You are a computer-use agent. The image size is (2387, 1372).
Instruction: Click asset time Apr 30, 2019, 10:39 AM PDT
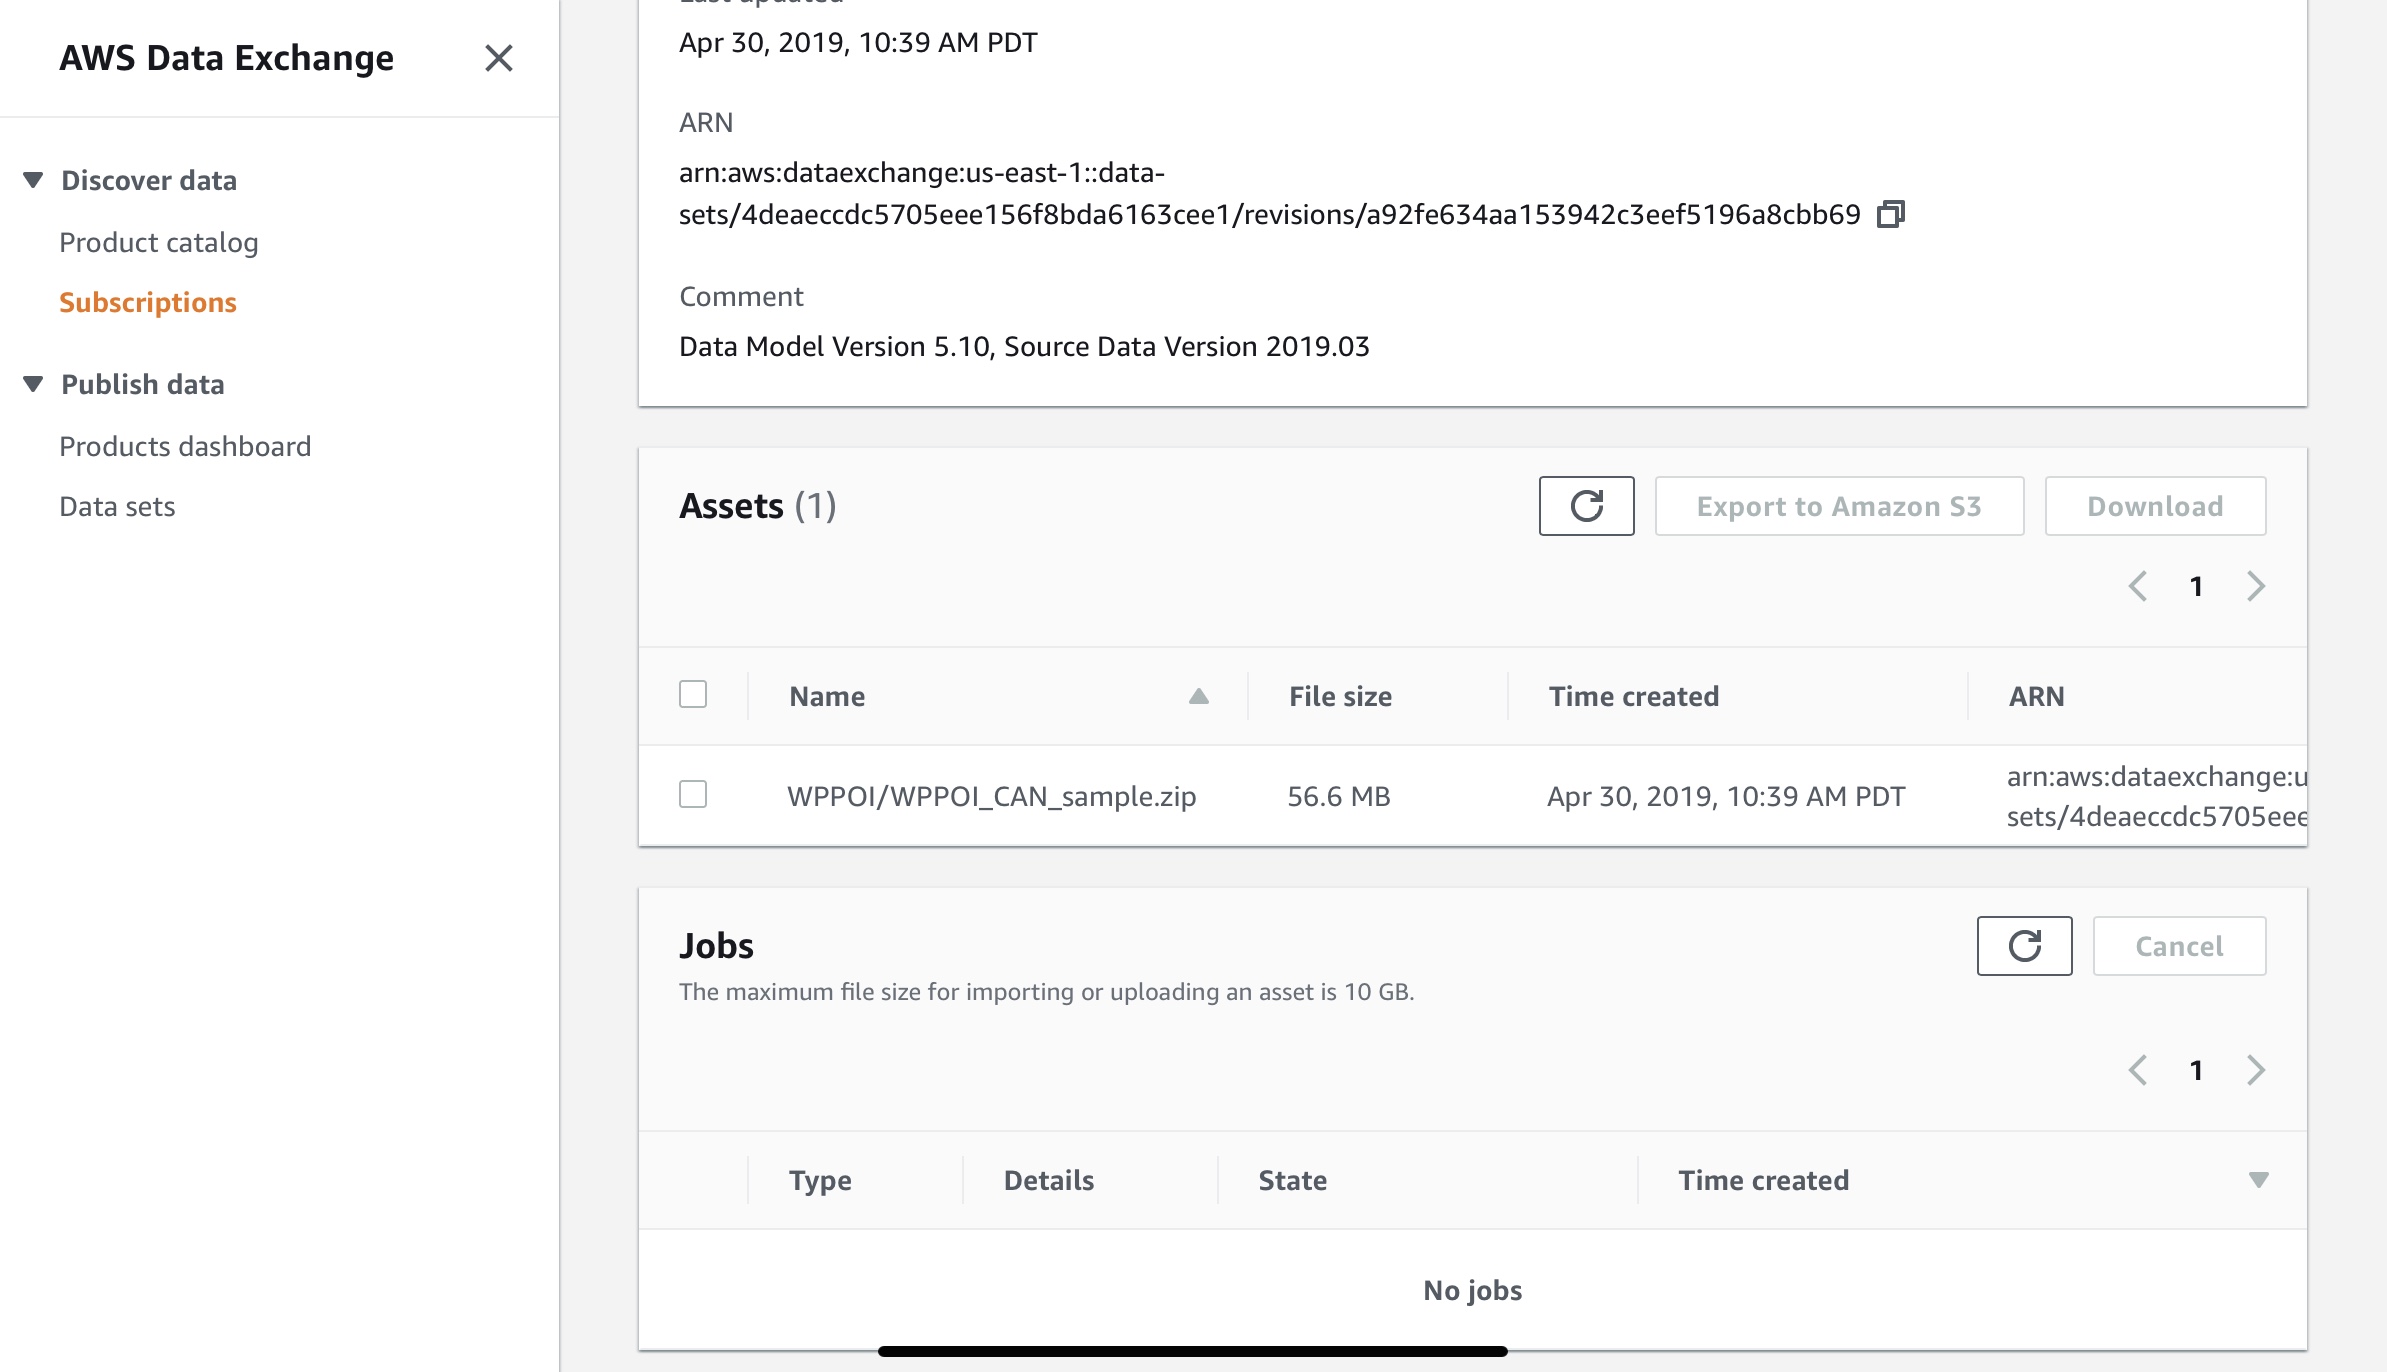[1726, 796]
